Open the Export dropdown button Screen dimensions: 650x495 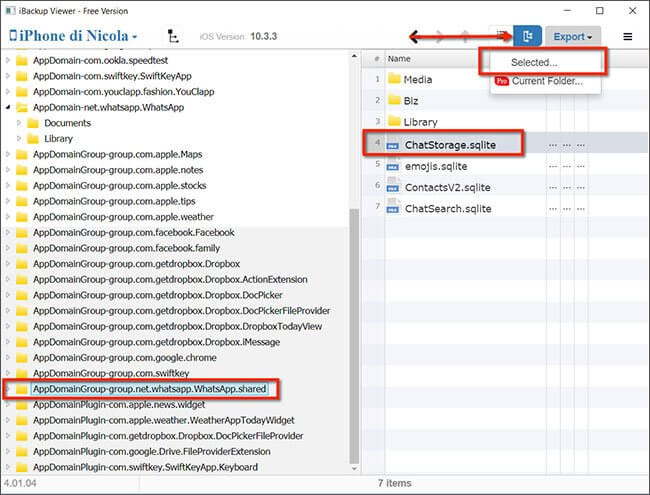[x=572, y=36]
